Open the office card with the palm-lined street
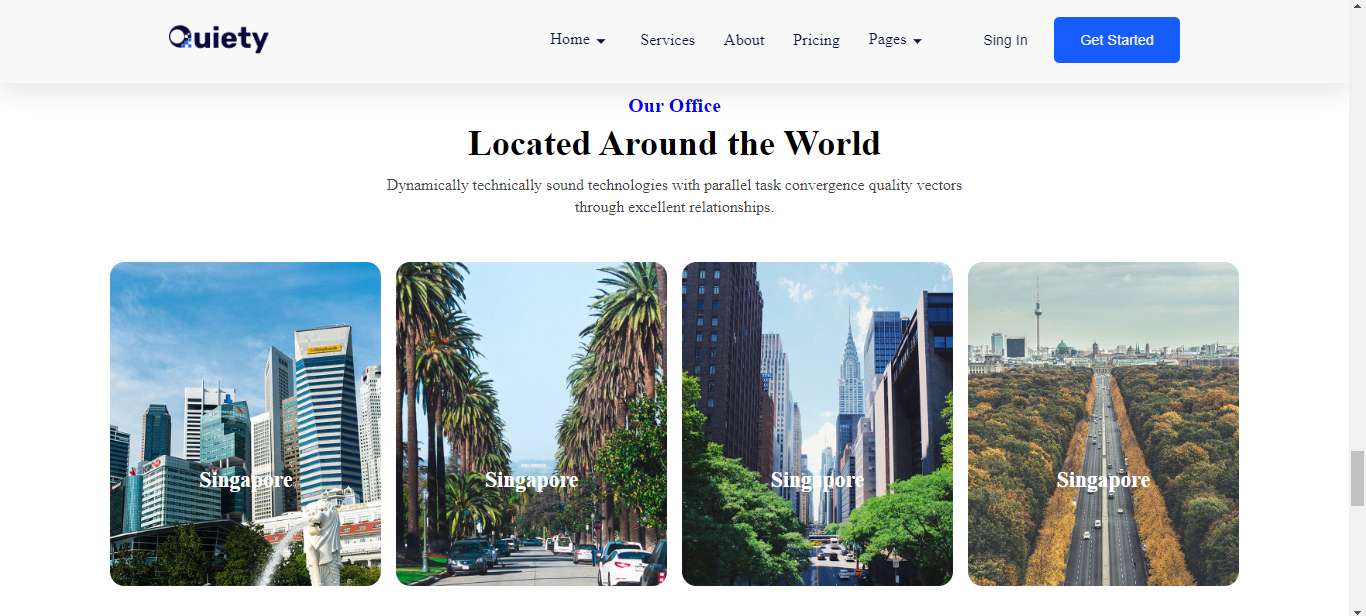Screen dimensions: 1366x616 (x=531, y=424)
